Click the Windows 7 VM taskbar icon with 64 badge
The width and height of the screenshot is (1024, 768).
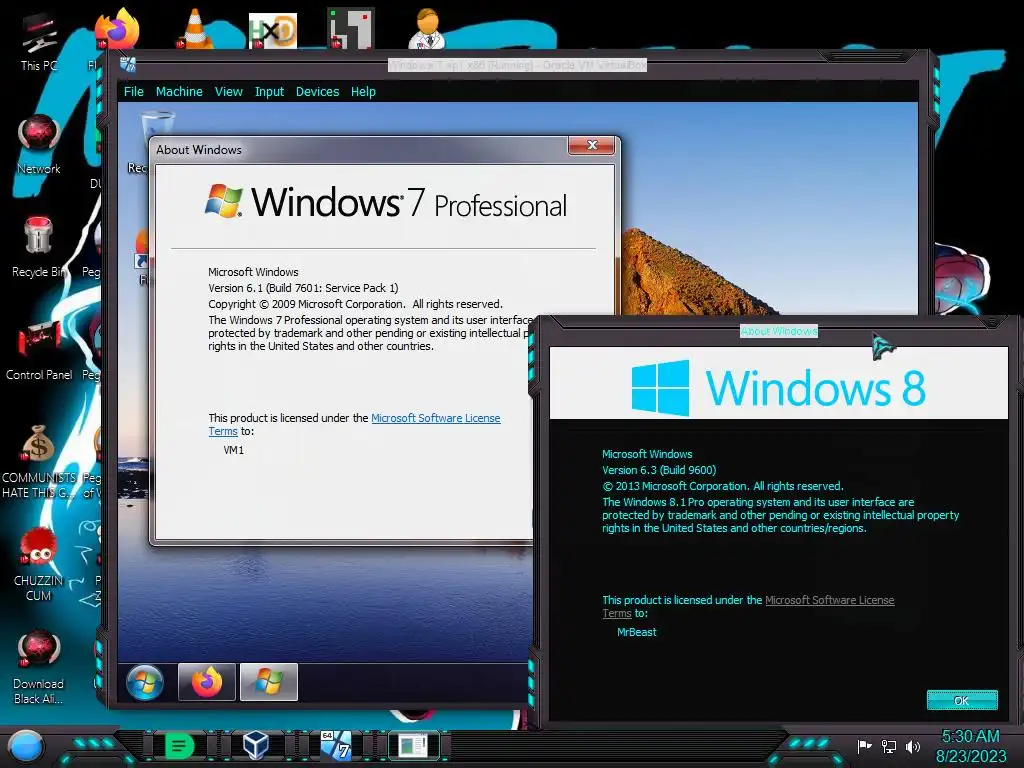(336, 745)
